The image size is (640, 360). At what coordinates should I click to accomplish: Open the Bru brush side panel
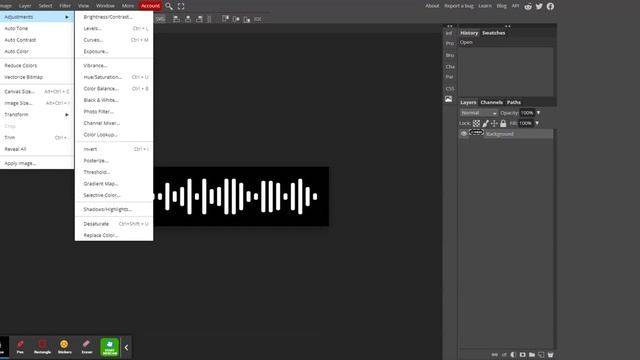click(x=449, y=55)
